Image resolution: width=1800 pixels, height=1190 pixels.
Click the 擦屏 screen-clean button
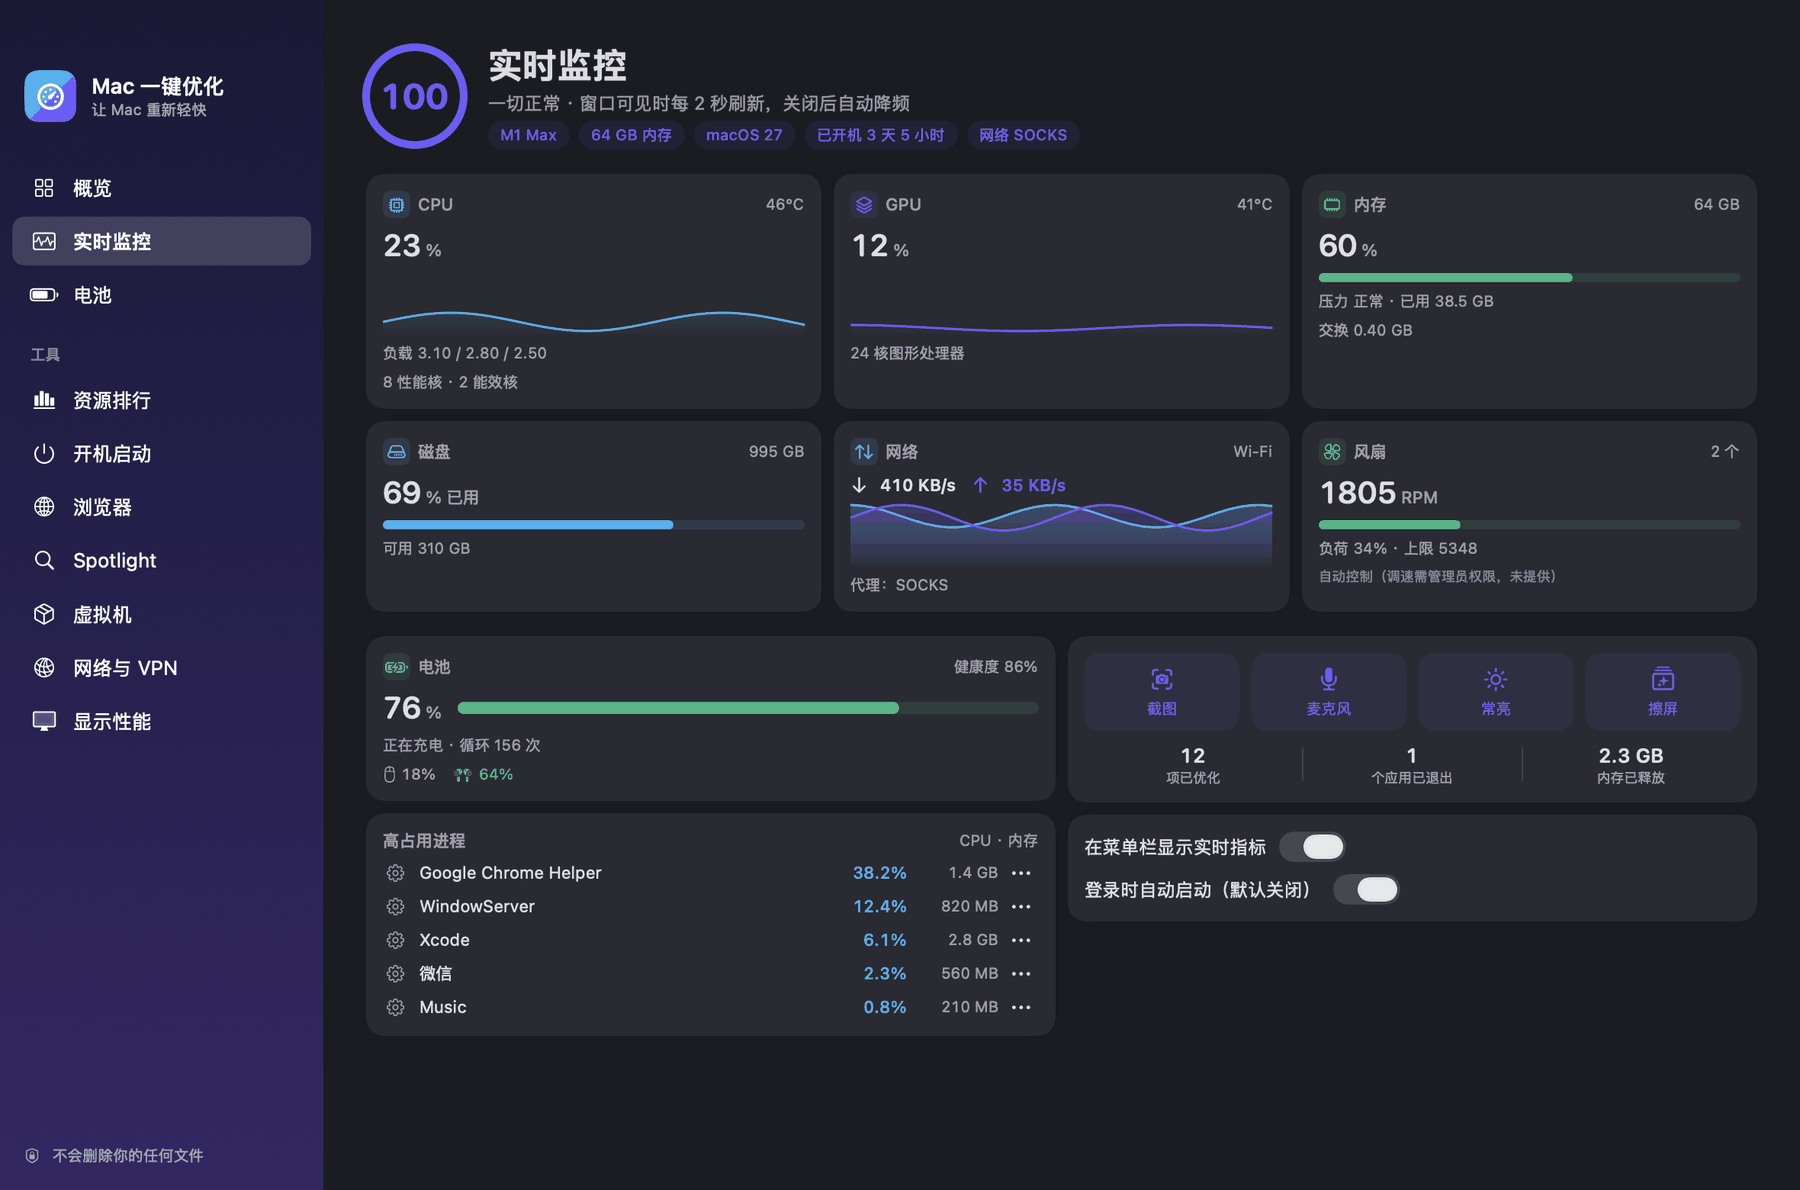pyautogui.click(x=1662, y=692)
